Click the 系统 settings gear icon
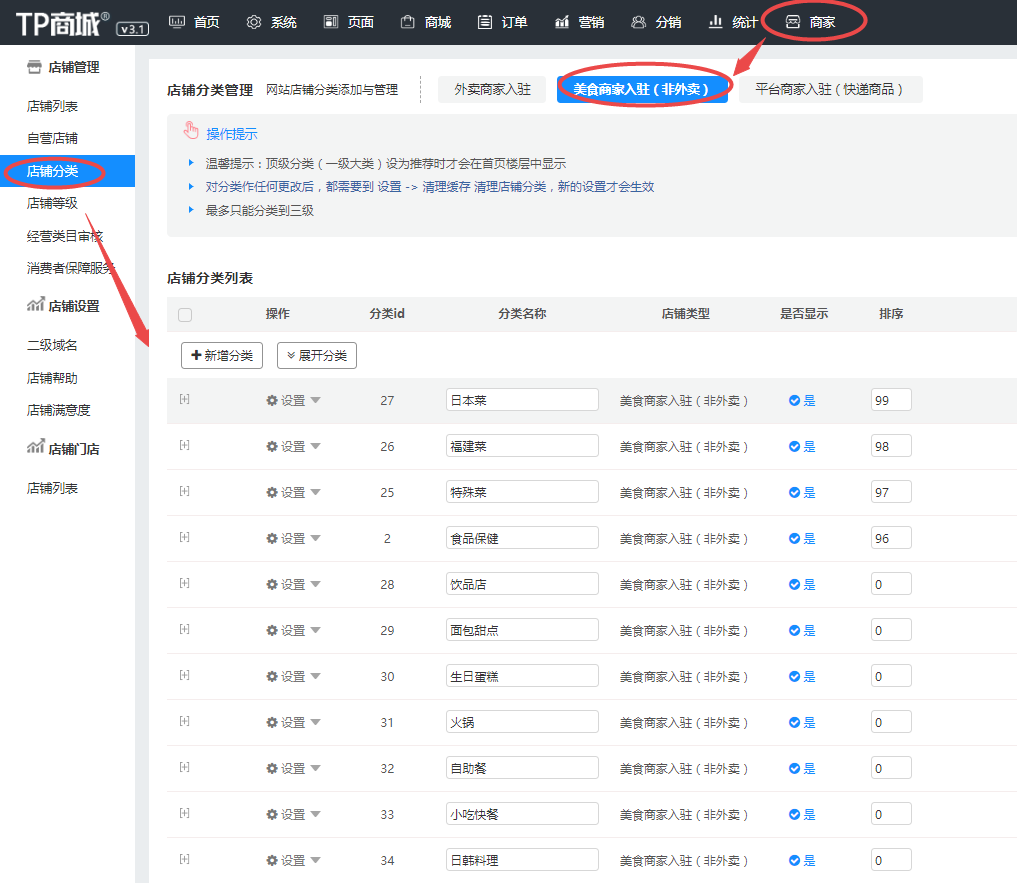 pyautogui.click(x=254, y=21)
